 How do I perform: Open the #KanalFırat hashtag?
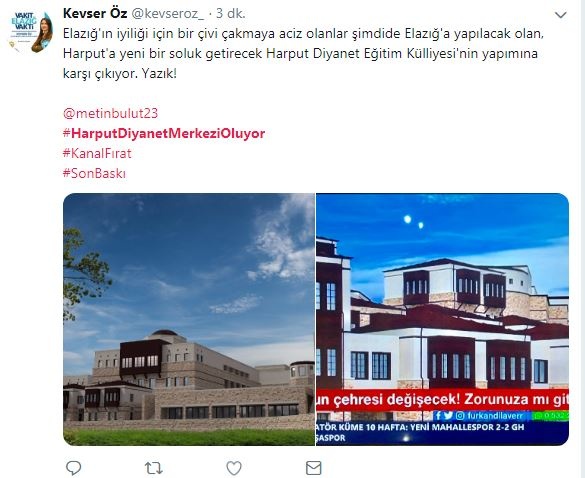tap(97, 153)
